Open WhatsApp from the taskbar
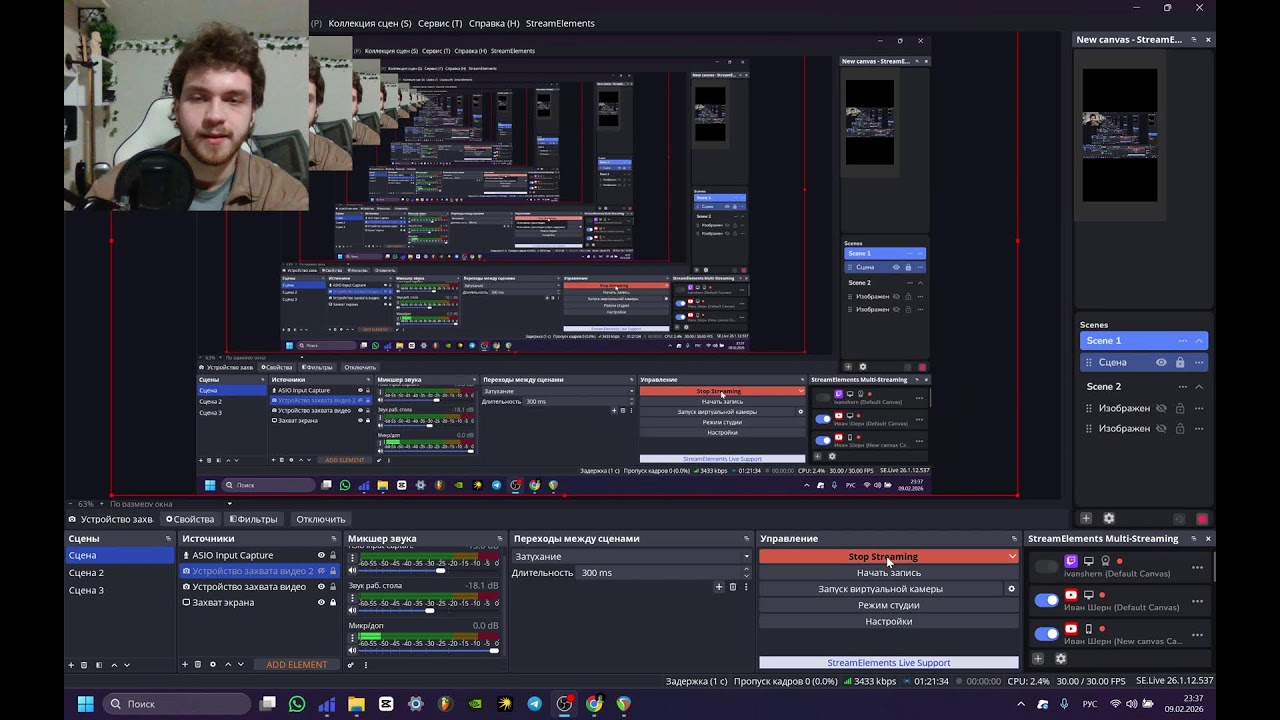Viewport: 1280px width, 720px height. pos(297,704)
